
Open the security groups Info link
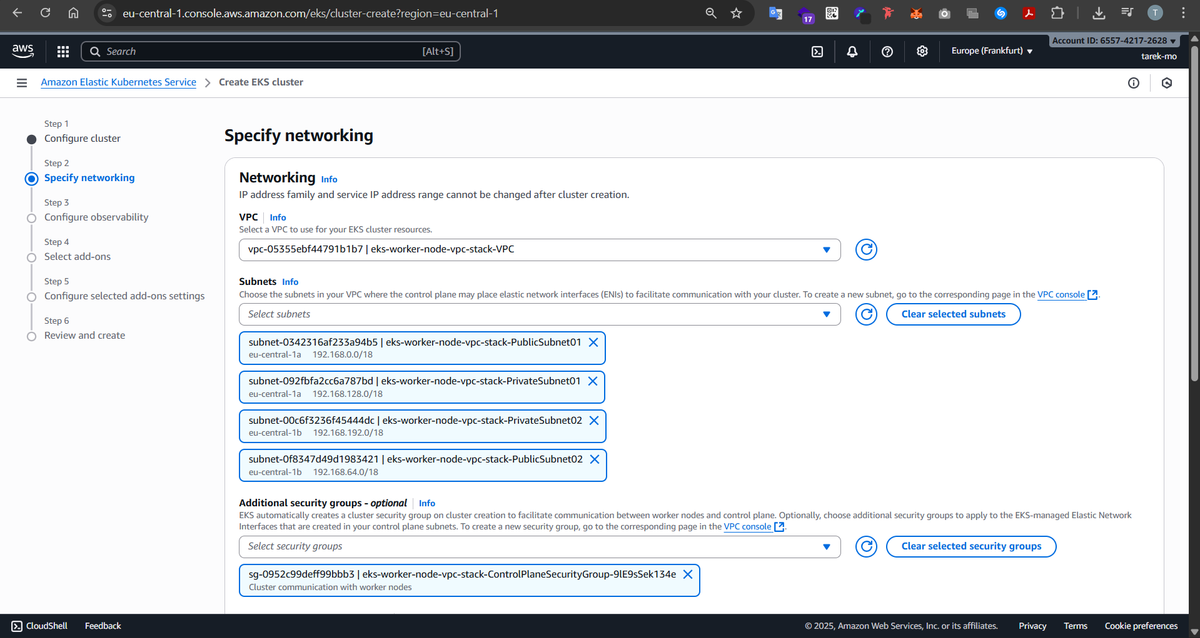point(427,503)
